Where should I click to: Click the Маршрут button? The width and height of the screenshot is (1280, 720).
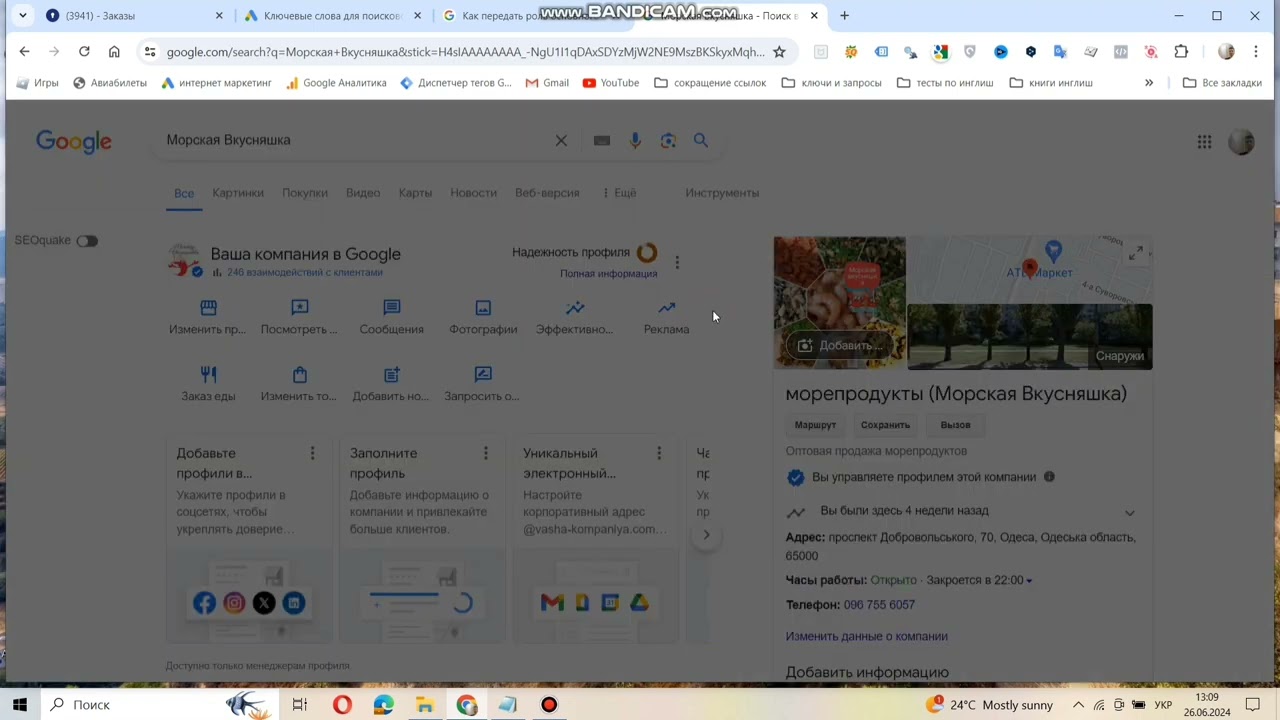815,425
